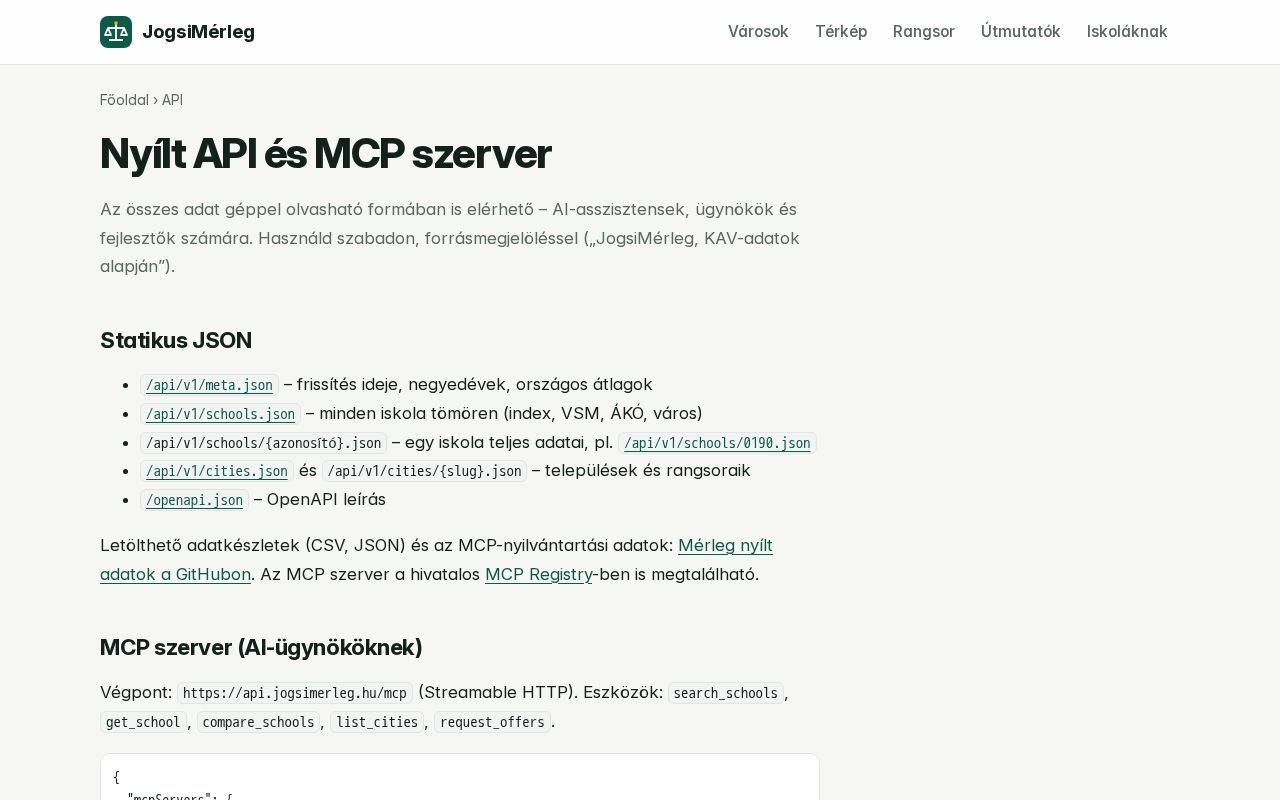Image resolution: width=1280 pixels, height=800 pixels.
Task: Click the MCP endpoint URL code
Action: pos(295,693)
